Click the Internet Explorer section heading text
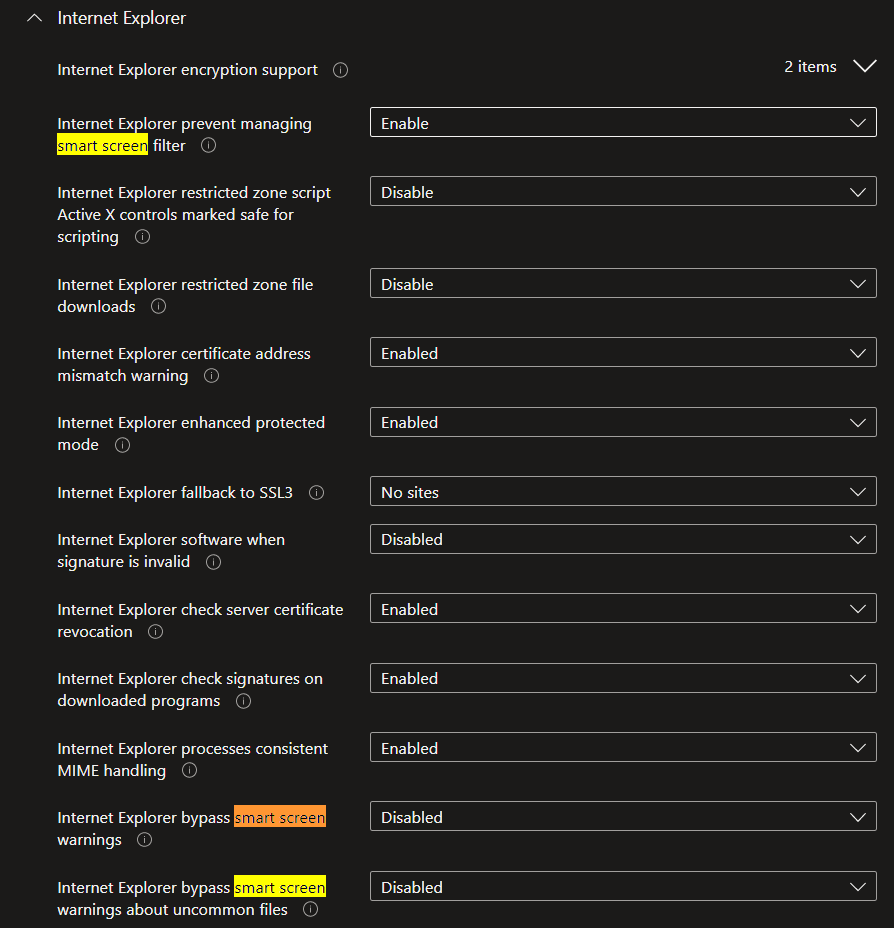 click(x=122, y=18)
